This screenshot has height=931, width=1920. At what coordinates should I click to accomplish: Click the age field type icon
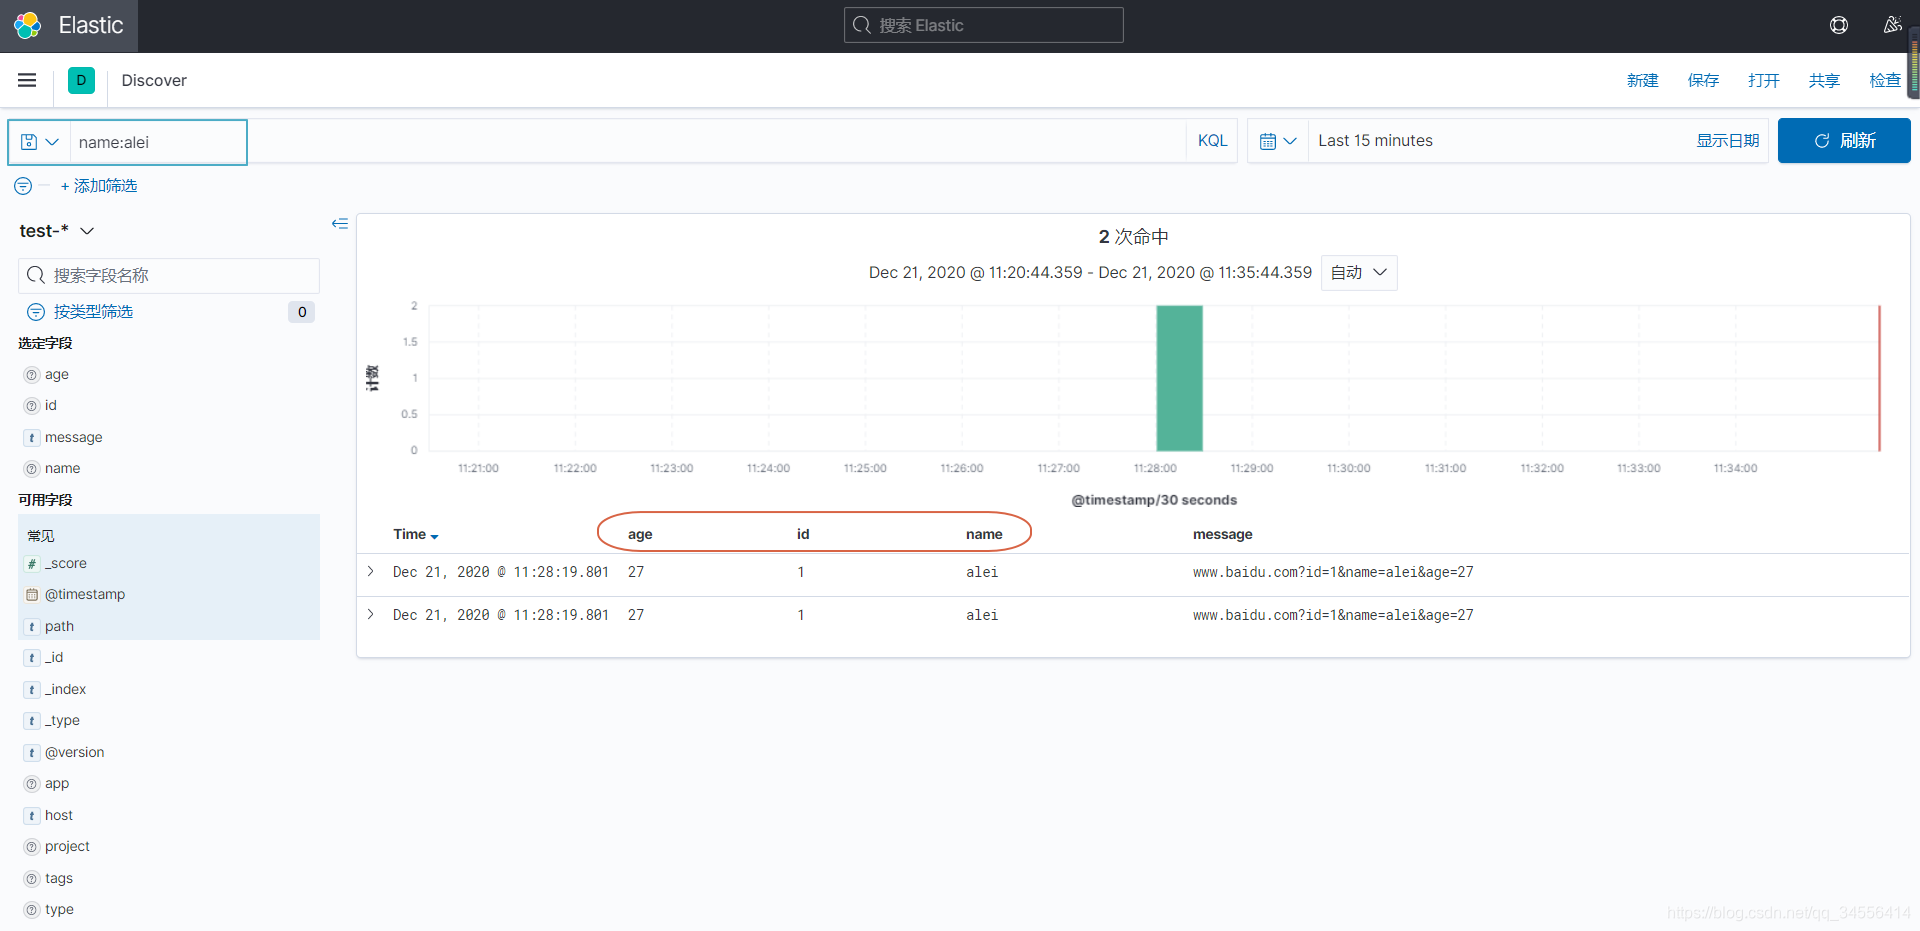point(32,375)
